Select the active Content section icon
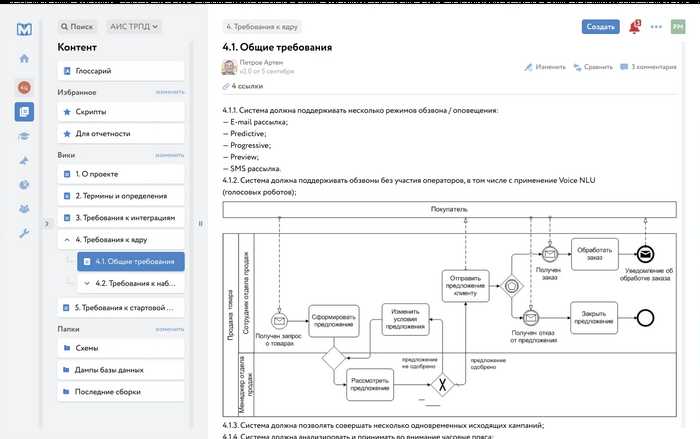Viewport: 700px width, 439px height. coord(24,112)
